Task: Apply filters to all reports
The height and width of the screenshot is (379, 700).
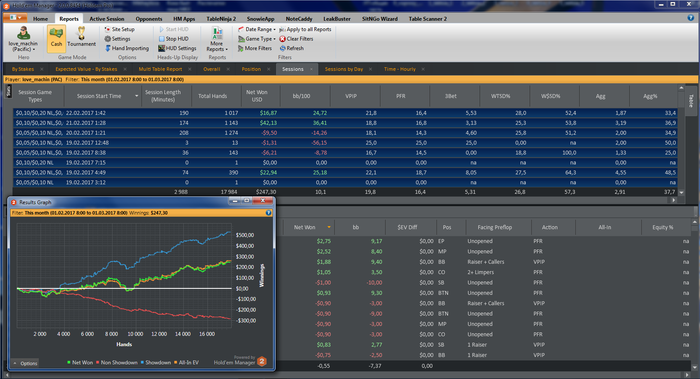Action: point(305,29)
